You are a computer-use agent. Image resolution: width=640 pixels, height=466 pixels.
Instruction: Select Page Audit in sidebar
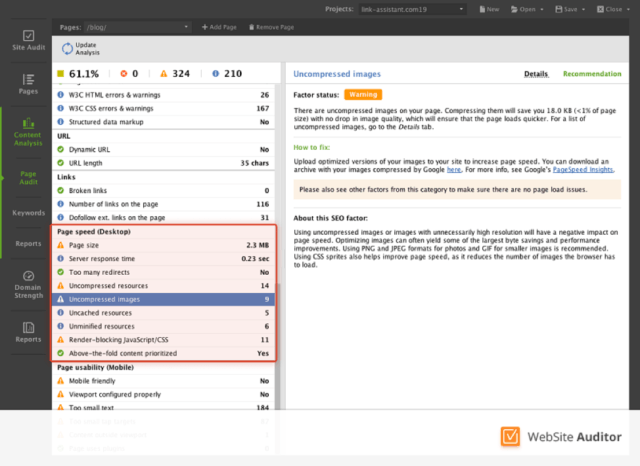[28, 178]
